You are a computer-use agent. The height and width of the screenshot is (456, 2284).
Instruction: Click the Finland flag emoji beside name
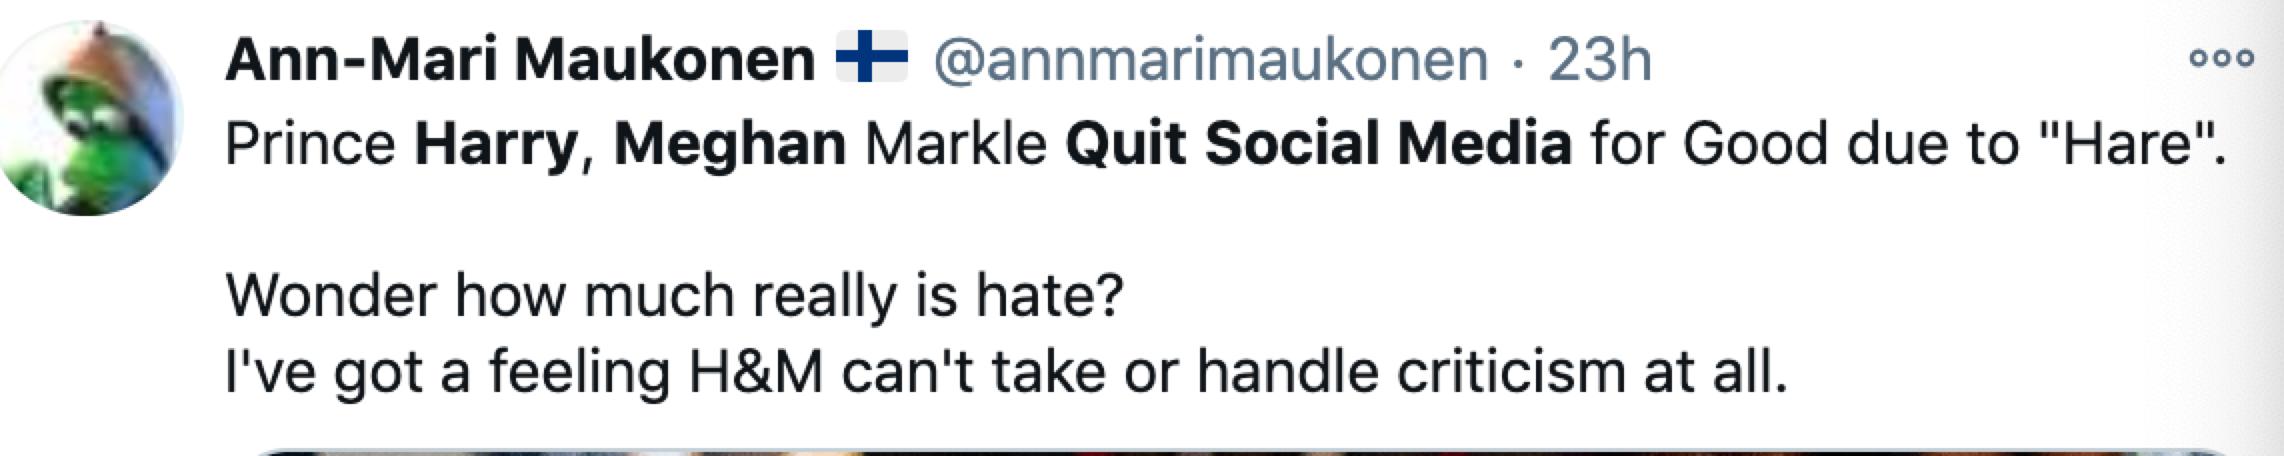[x=869, y=55]
